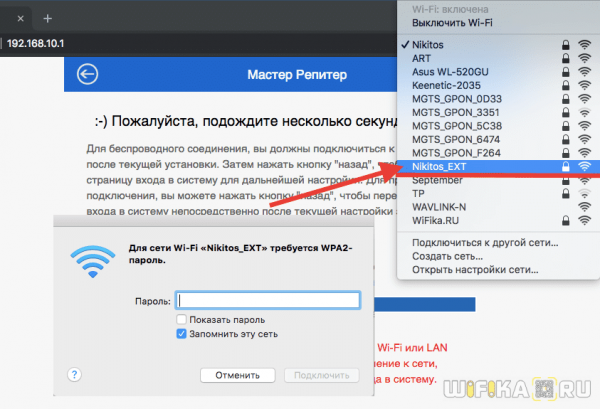Click the weak signal icon beside TP
600x409 pixels.
pyautogui.click(x=584, y=194)
